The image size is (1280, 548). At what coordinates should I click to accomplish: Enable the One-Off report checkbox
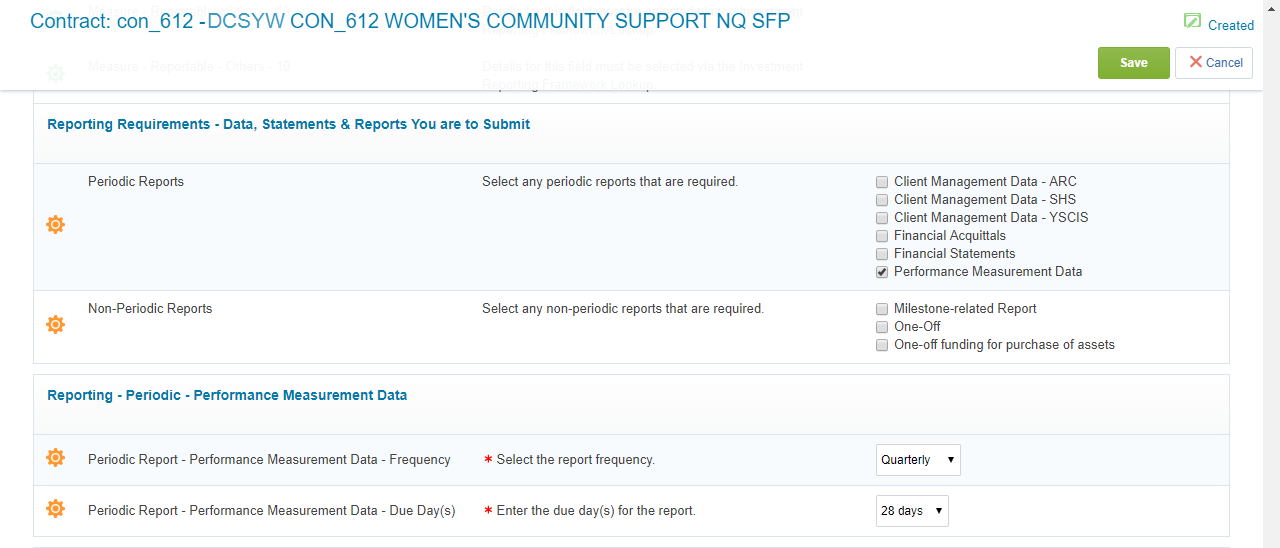pos(882,327)
